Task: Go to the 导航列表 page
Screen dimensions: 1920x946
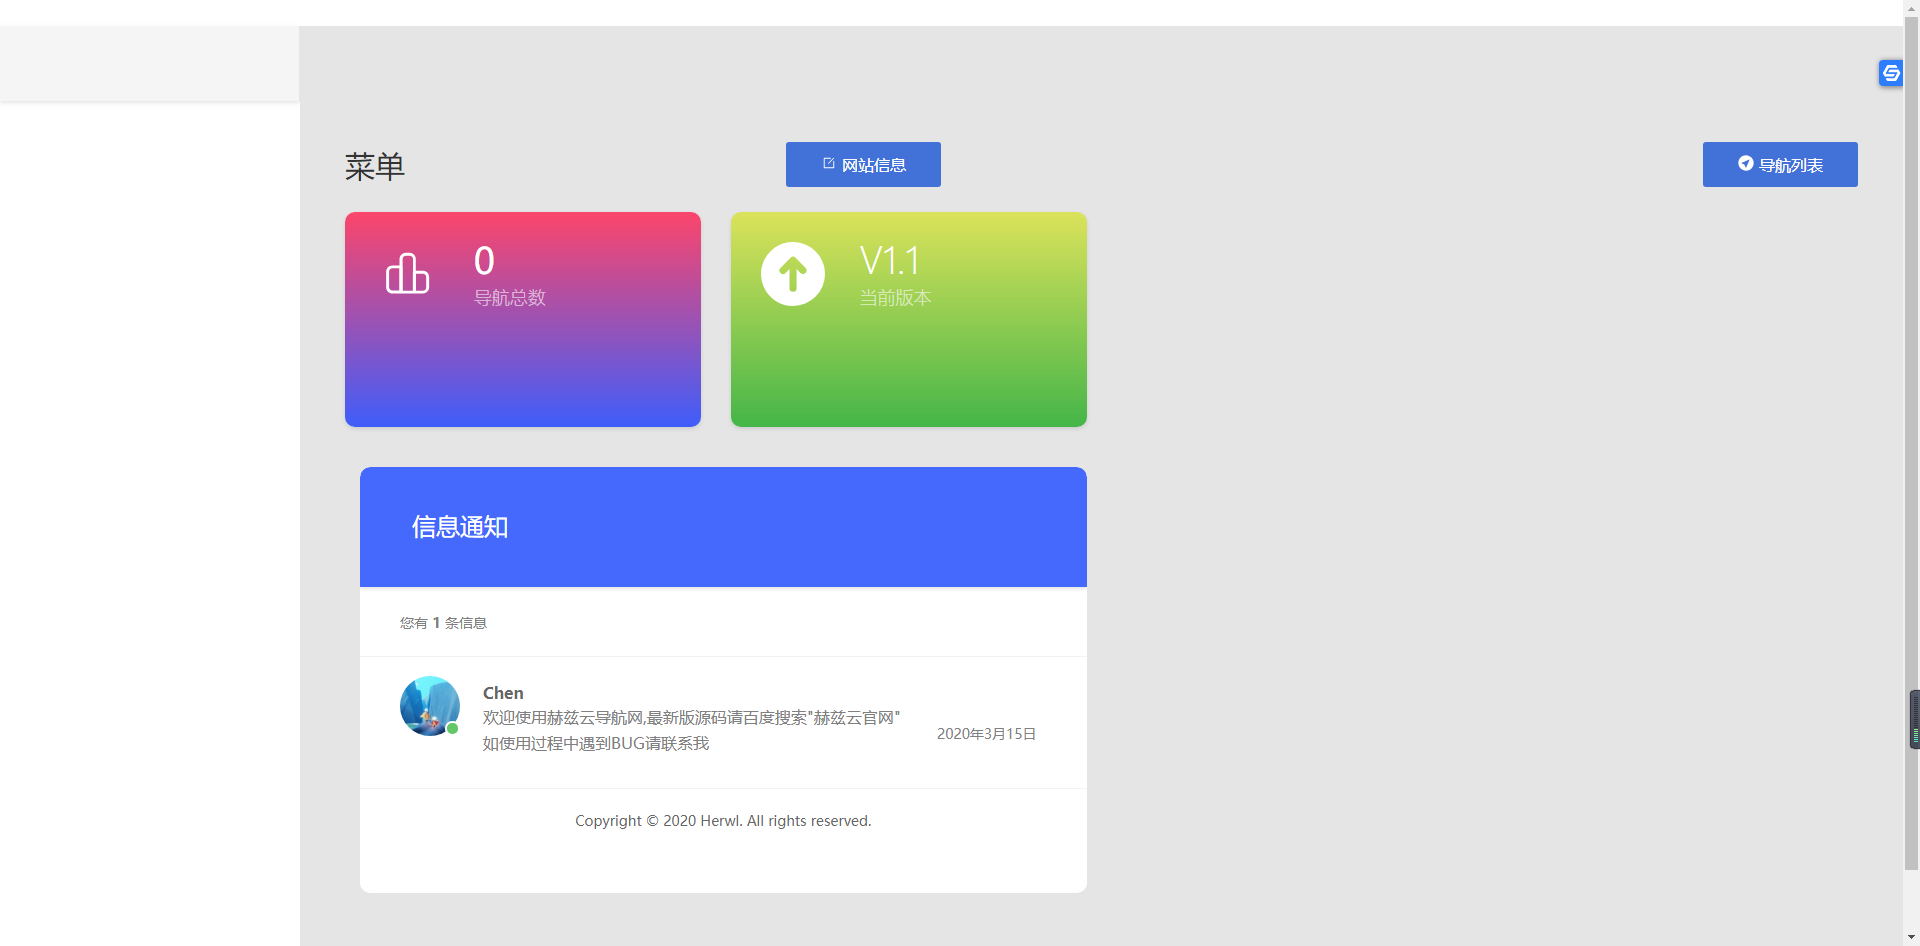Action: [1780, 165]
